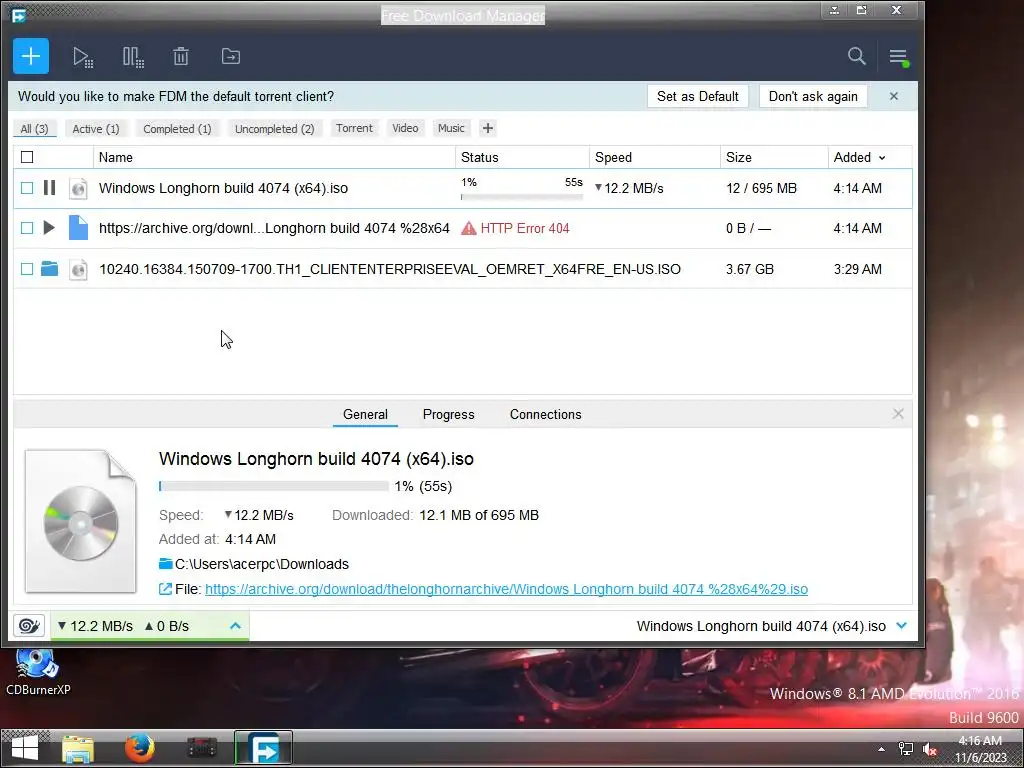Toggle snail speed mode icon
Screen dimensions: 1024x768
click(29, 626)
